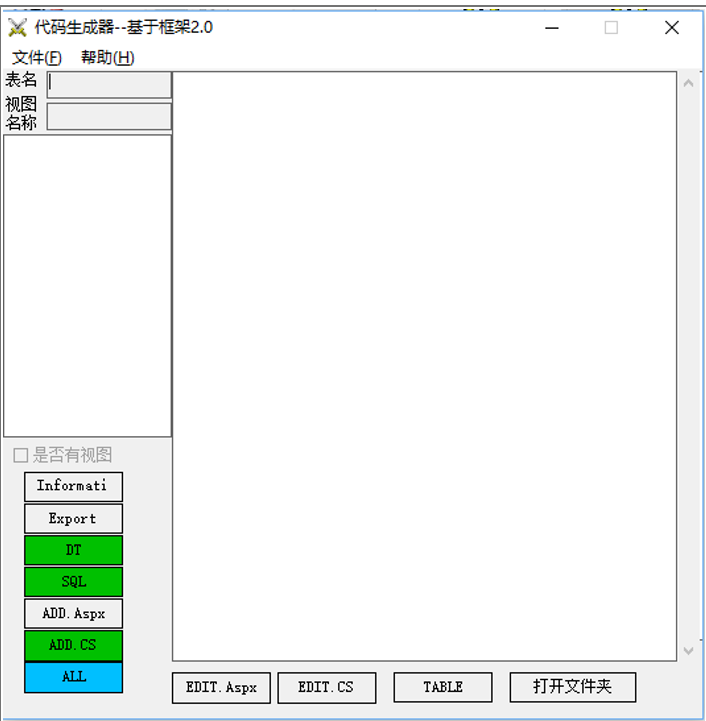Click the Informati button
The height and width of the screenshot is (721, 706).
[74, 486]
